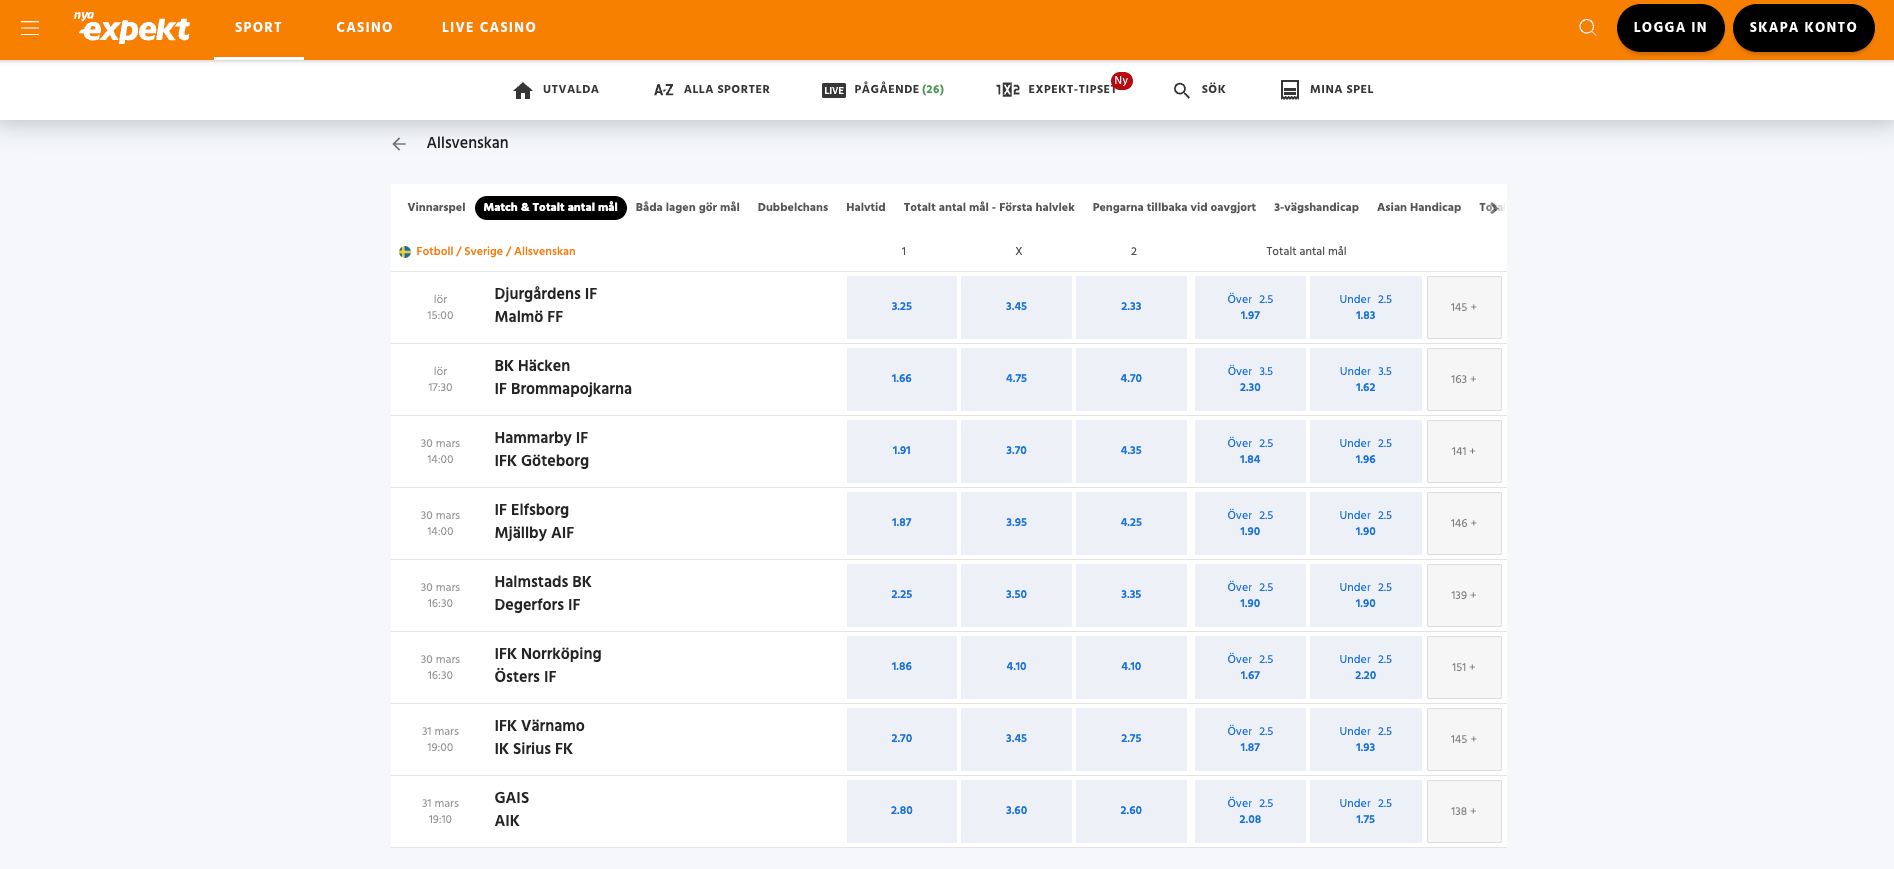Expand 163+ markets for BK Häcken match

tap(1464, 379)
